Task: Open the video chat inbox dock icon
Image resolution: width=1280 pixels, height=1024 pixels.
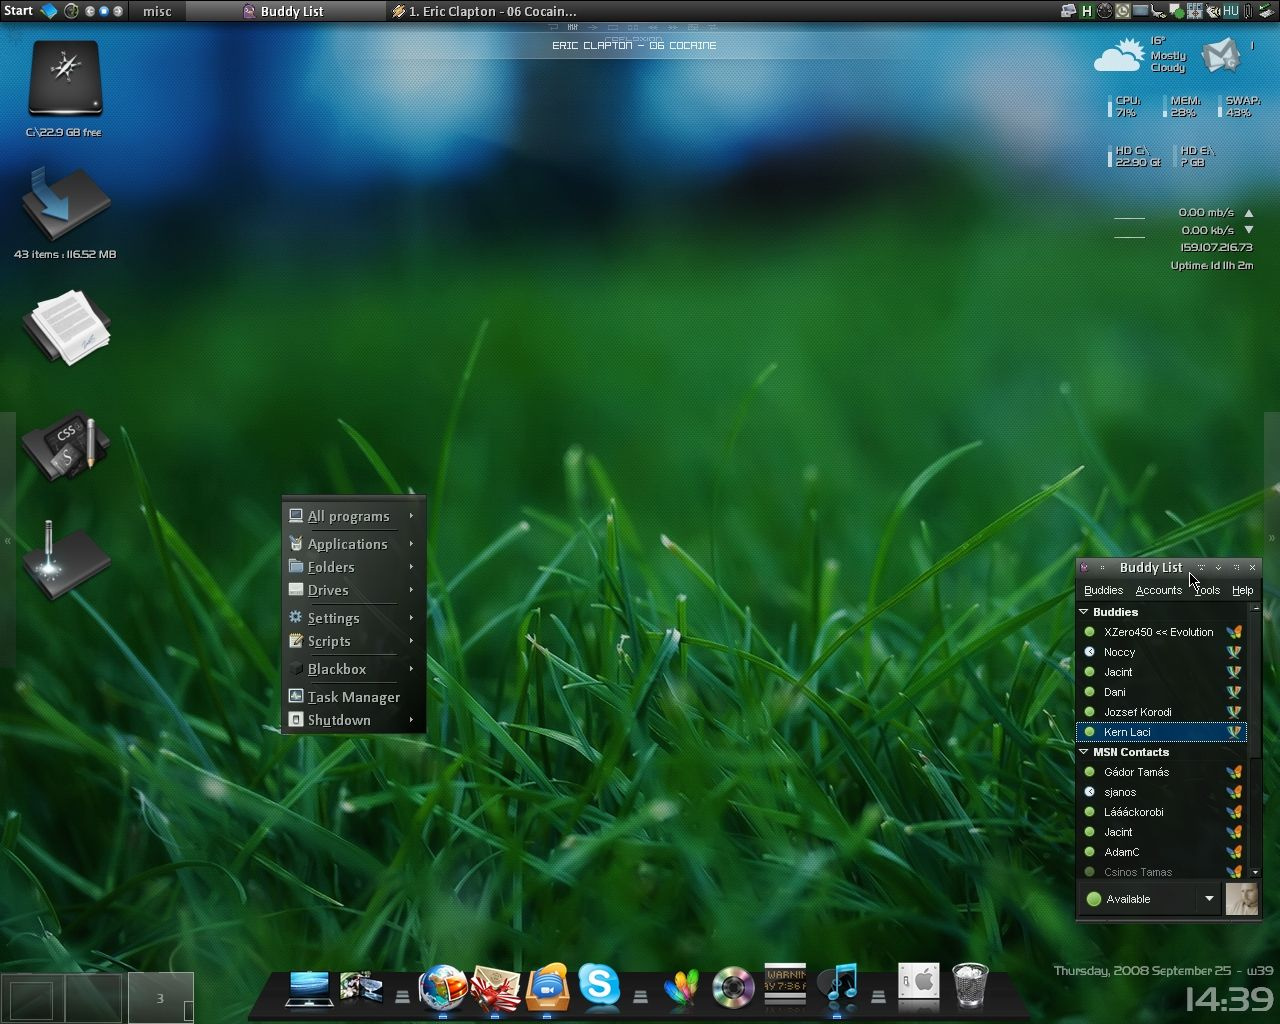Action: click(x=547, y=988)
